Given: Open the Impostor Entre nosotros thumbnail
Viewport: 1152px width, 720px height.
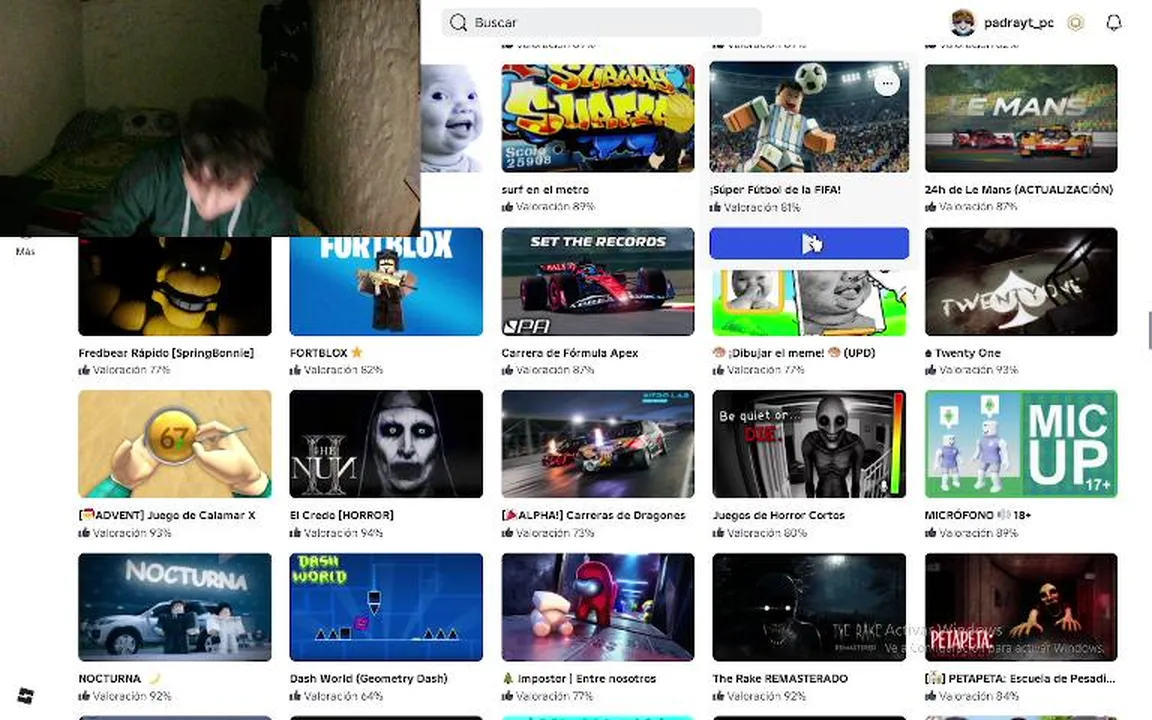Looking at the screenshot, I should pos(597,607).
